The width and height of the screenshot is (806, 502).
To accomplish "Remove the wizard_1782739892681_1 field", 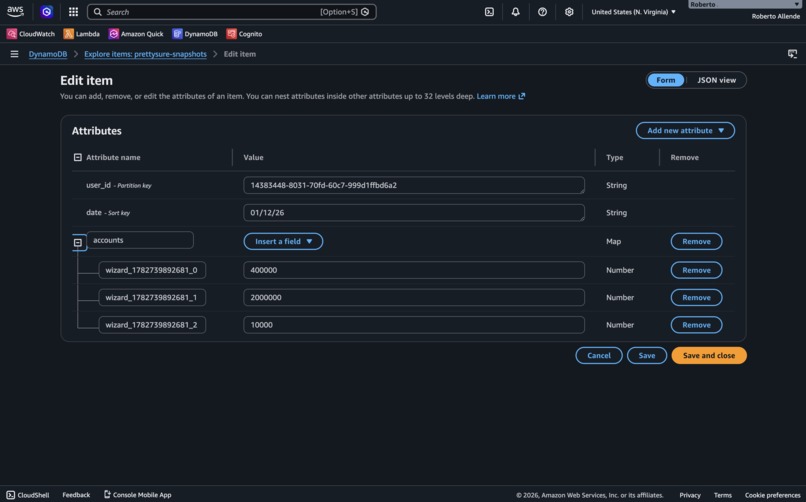I will coord(696,298).
